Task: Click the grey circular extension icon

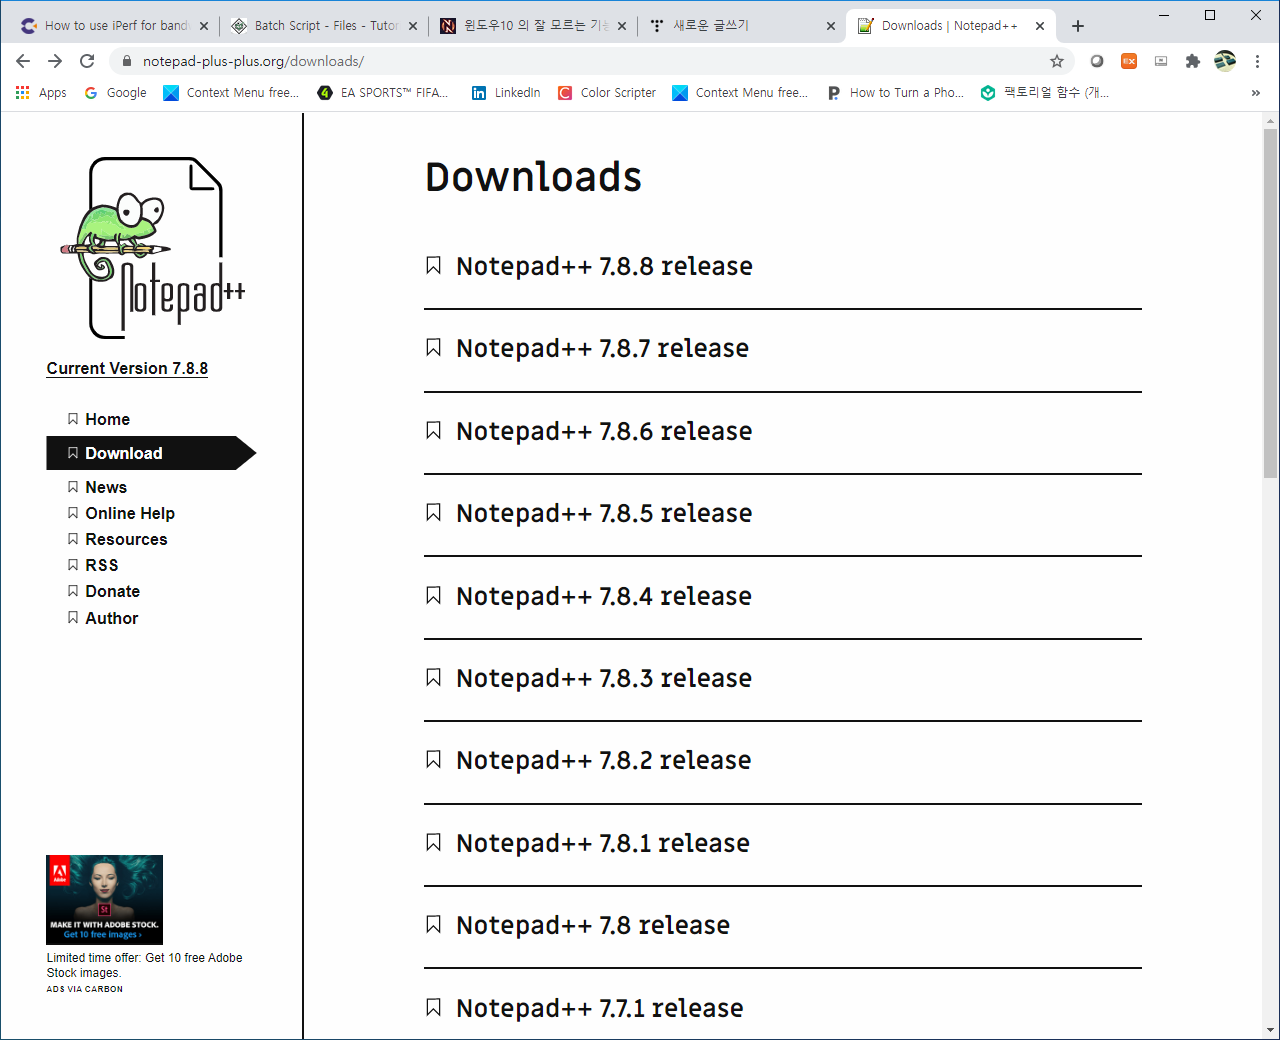Action: 1097,61
